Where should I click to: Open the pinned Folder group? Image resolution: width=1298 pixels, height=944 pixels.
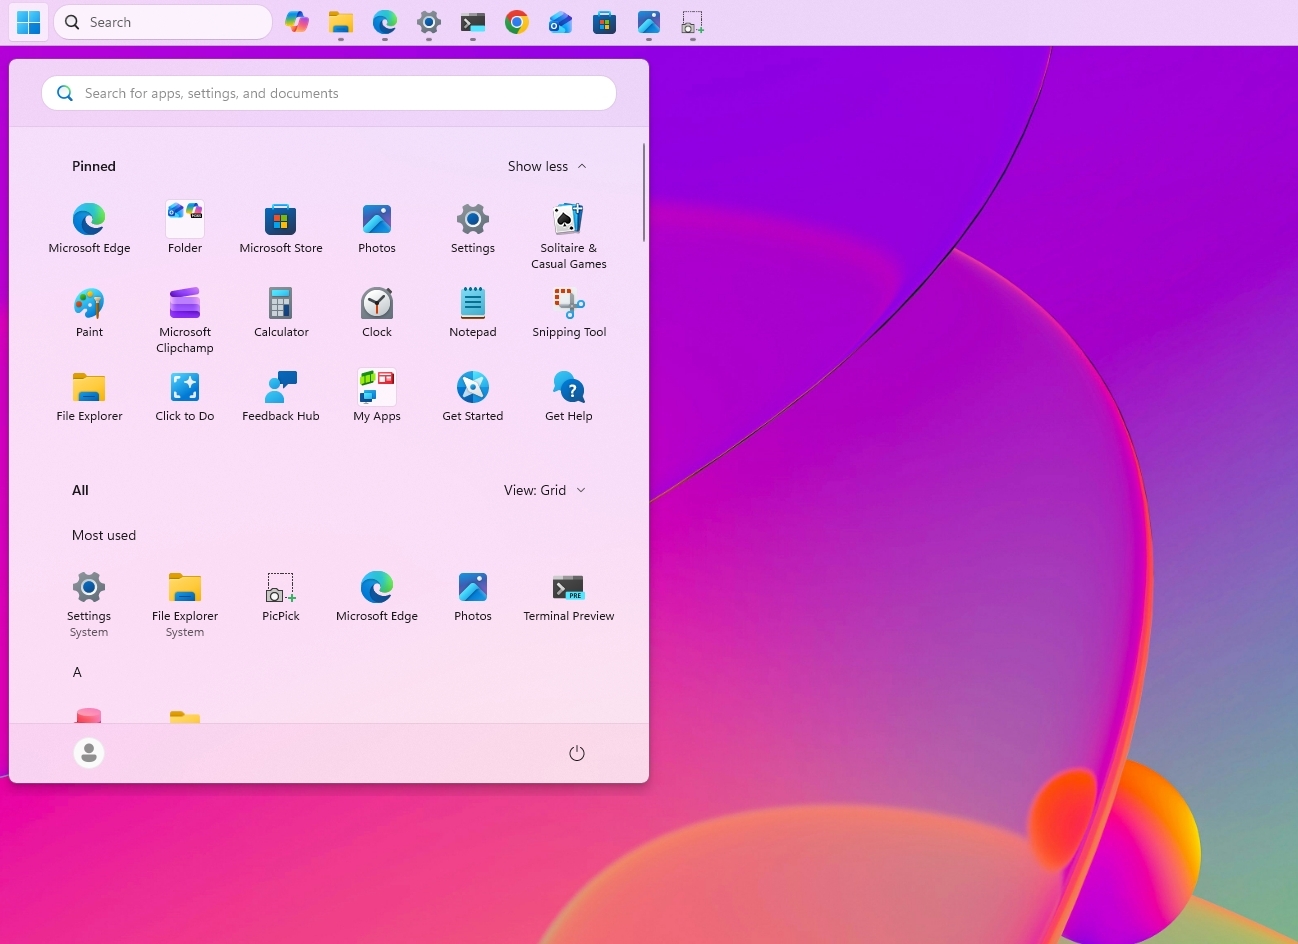[185, 229]
